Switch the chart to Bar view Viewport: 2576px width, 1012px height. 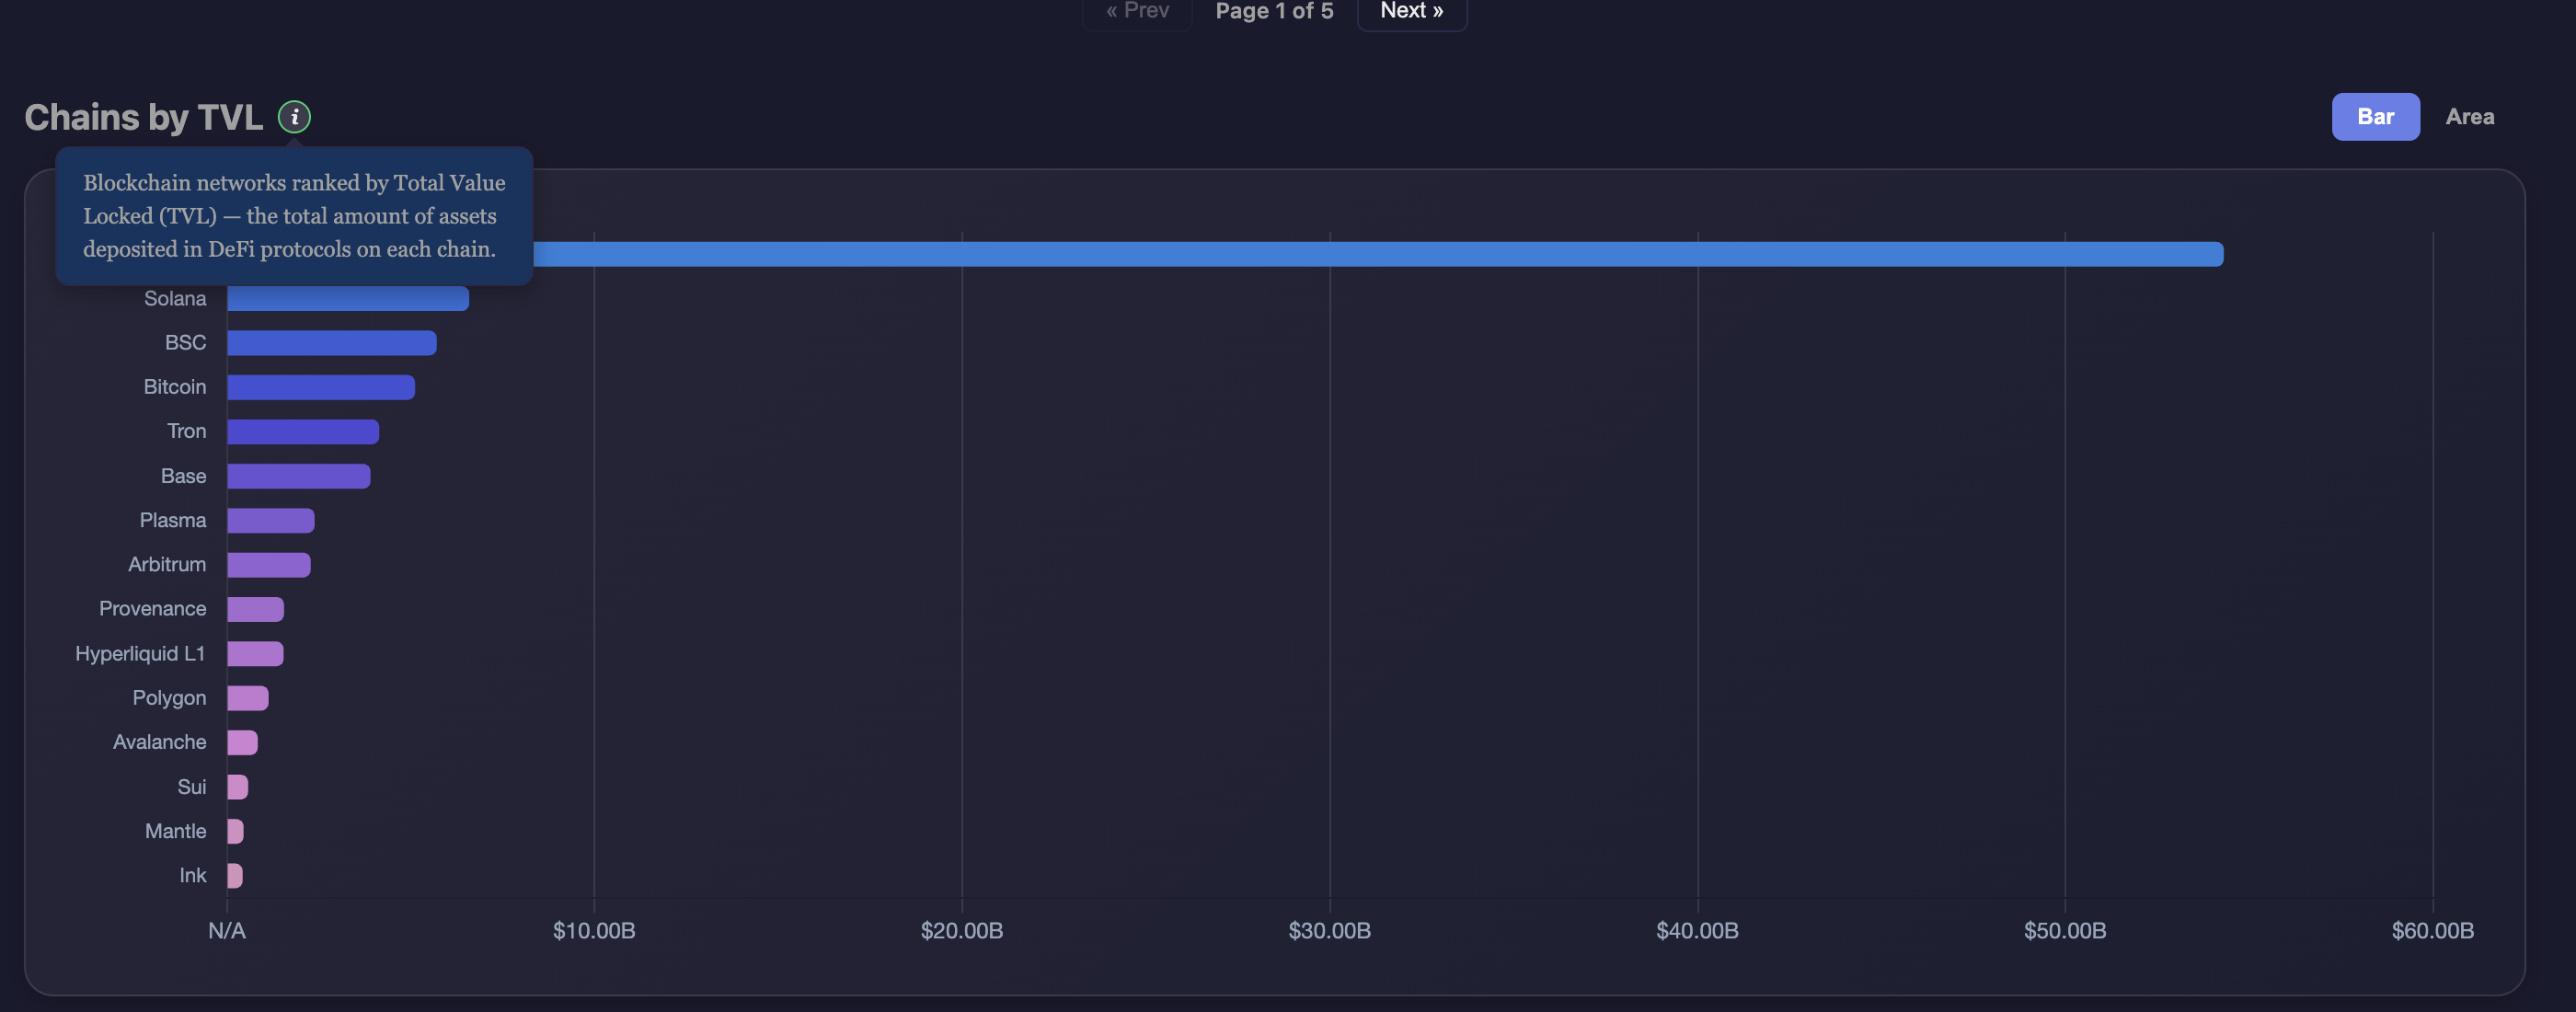2375,116
